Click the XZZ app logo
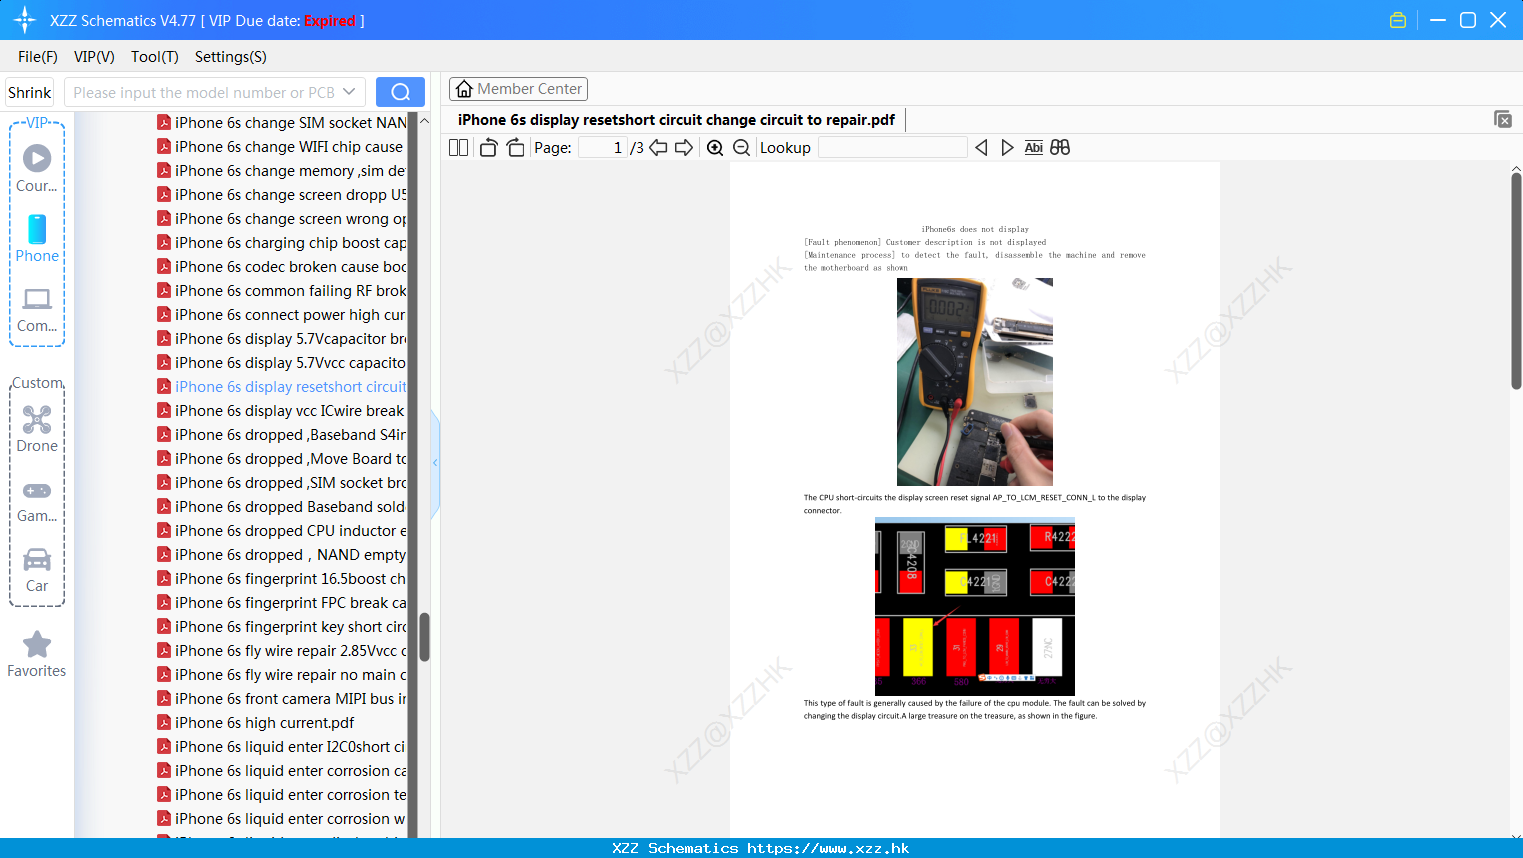 click(25, 20)
